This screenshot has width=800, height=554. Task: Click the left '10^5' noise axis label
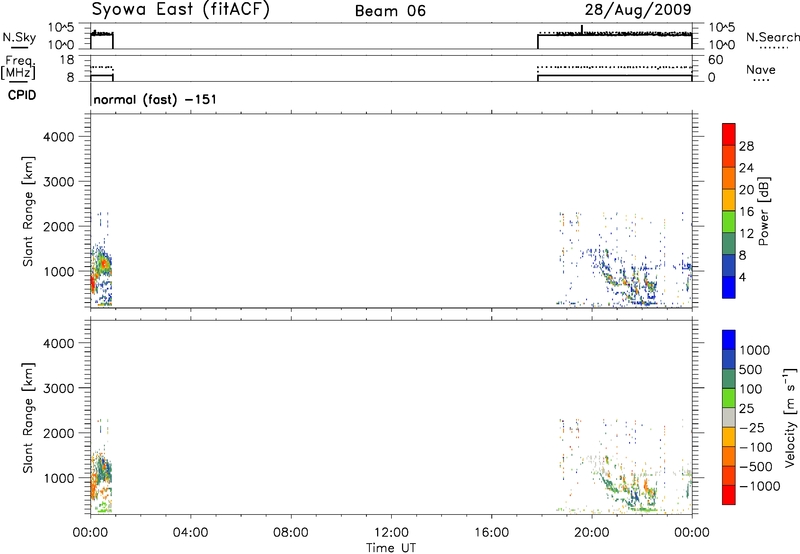point(61,28)
